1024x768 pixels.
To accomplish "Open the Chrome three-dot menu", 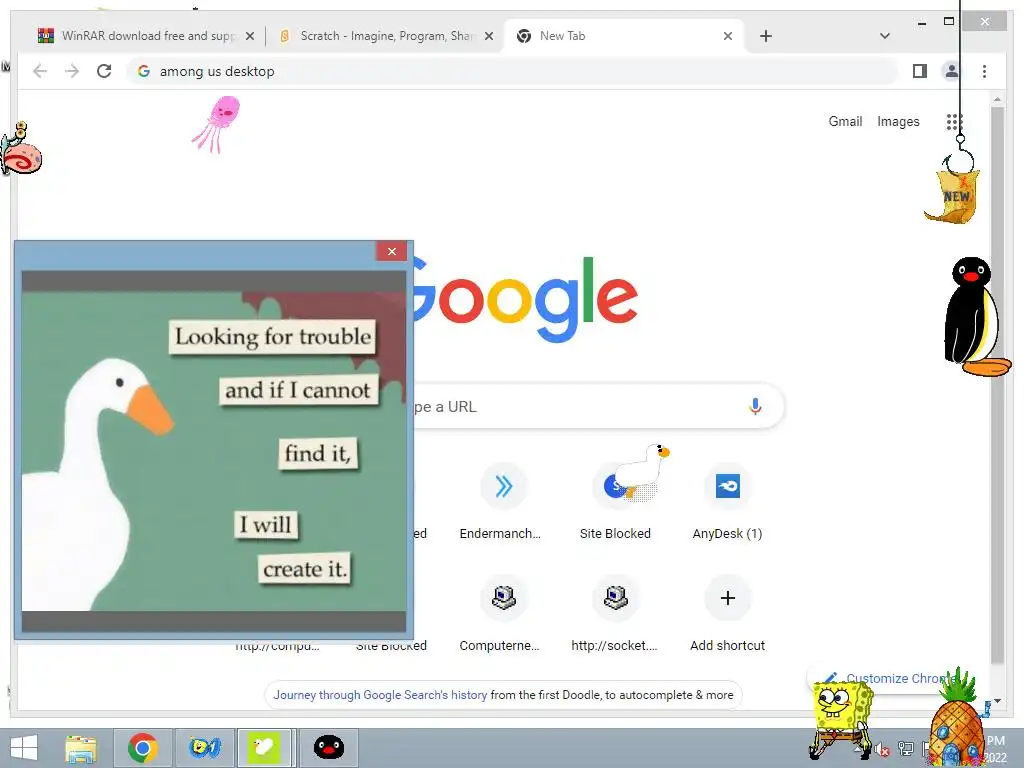I will click(984, 71).
